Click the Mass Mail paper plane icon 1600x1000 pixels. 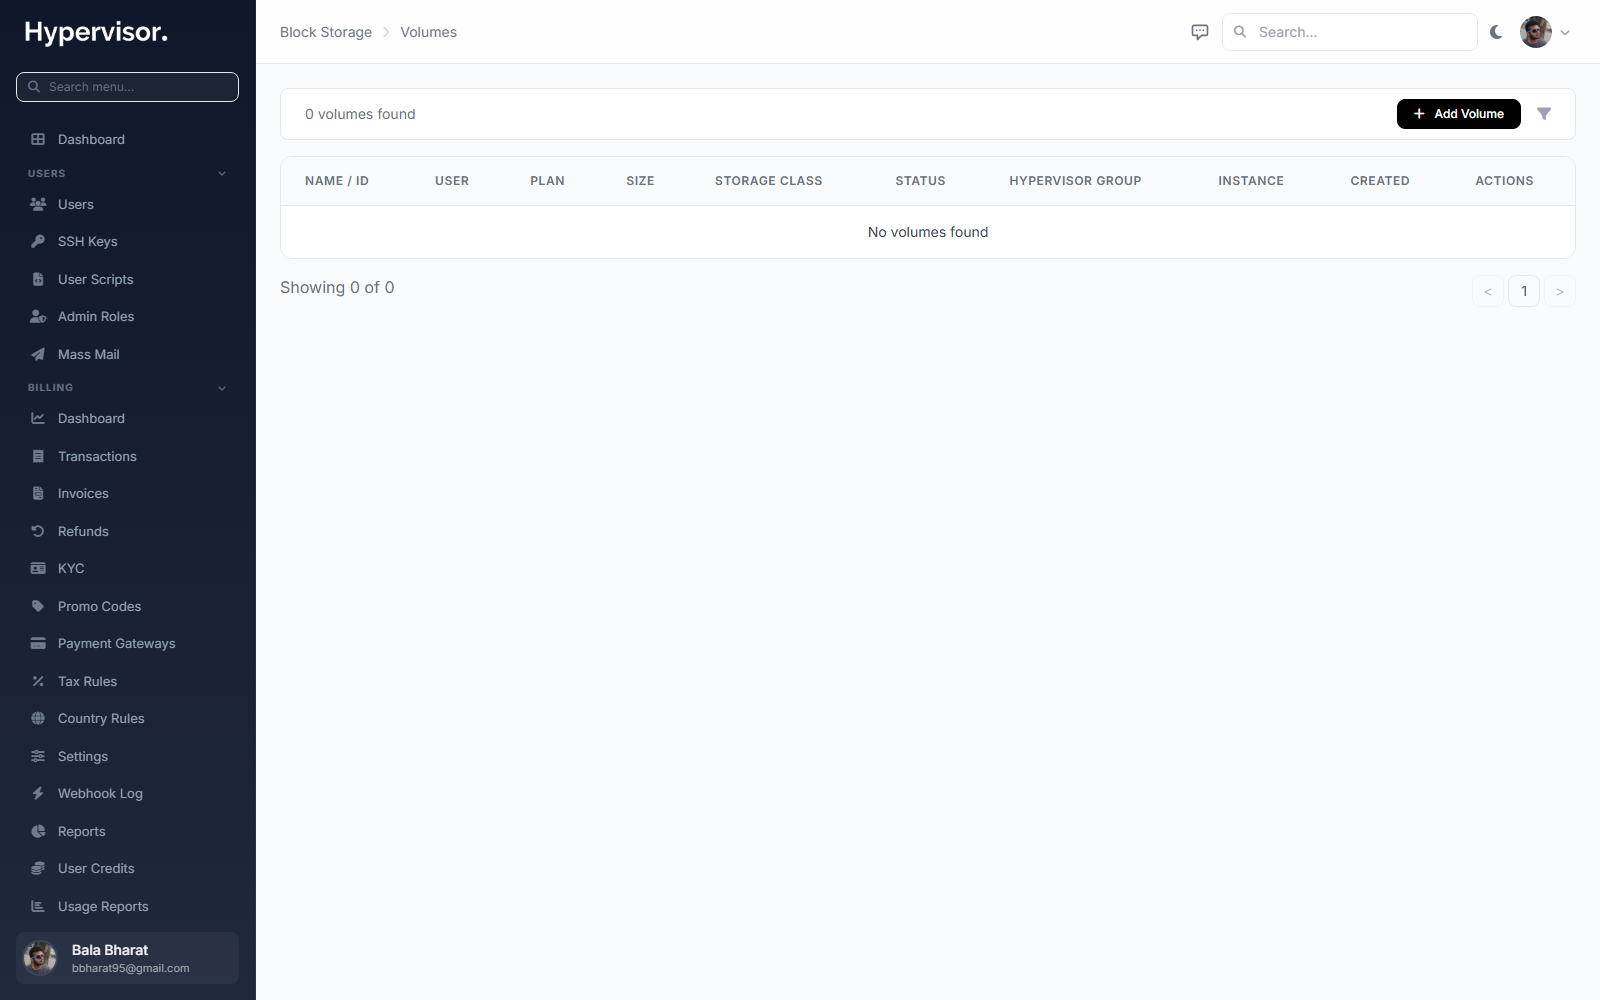pos(38,354)
